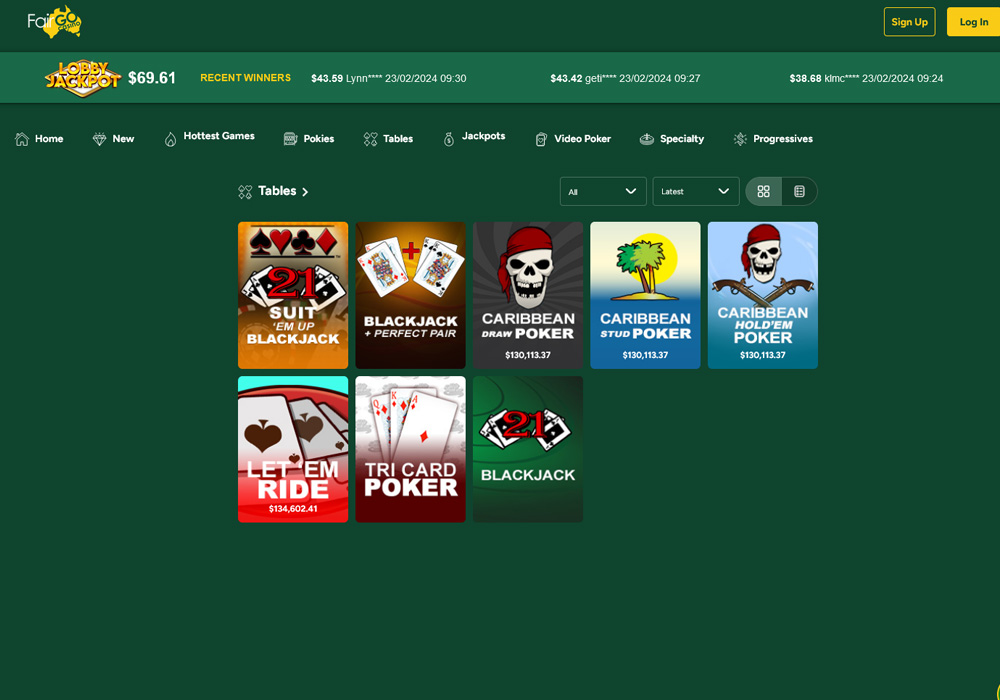
Task: Open the All filter dropdown
Action: tap(603, 191)
